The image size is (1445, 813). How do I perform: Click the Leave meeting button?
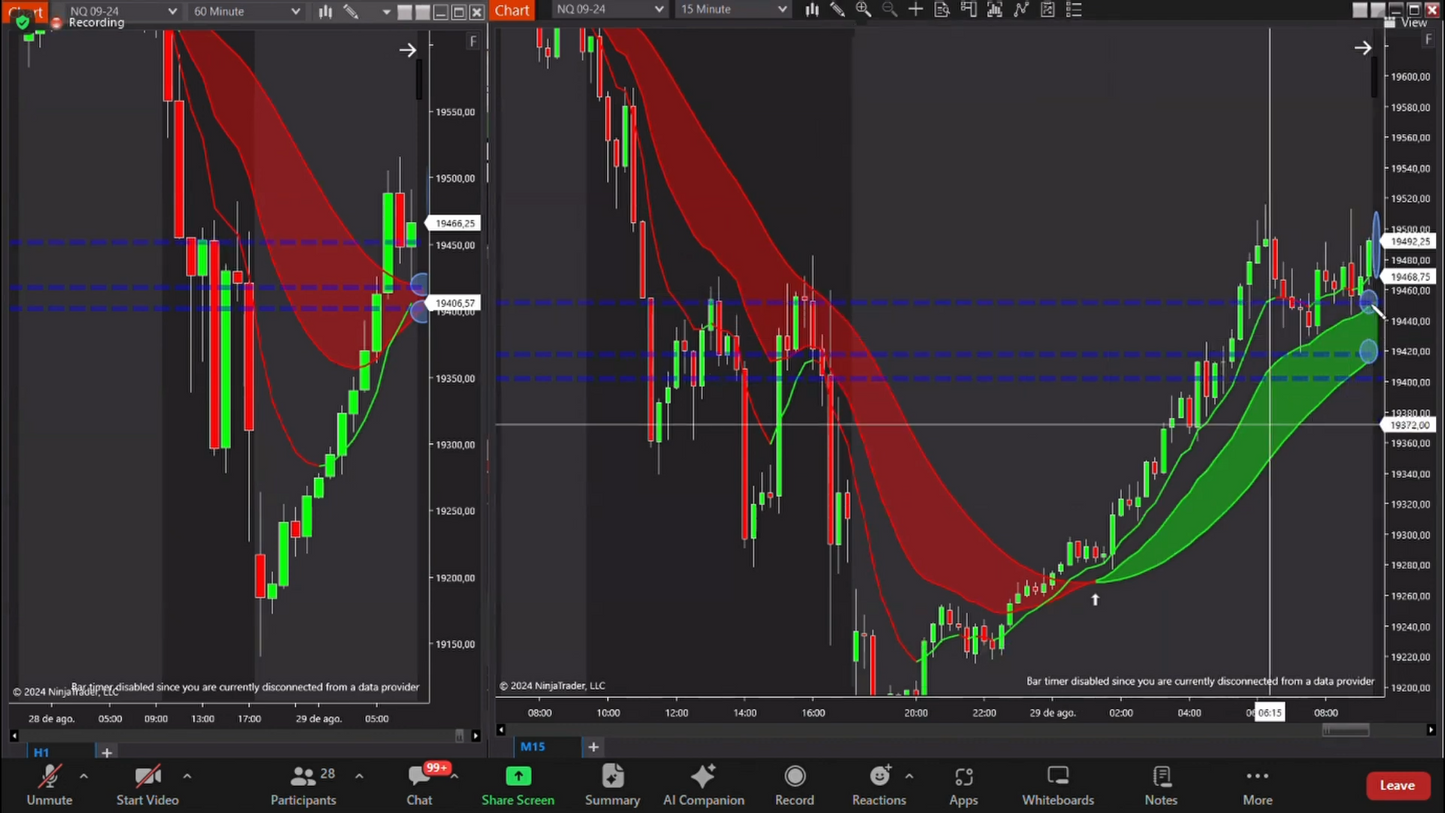(1397, 785)
